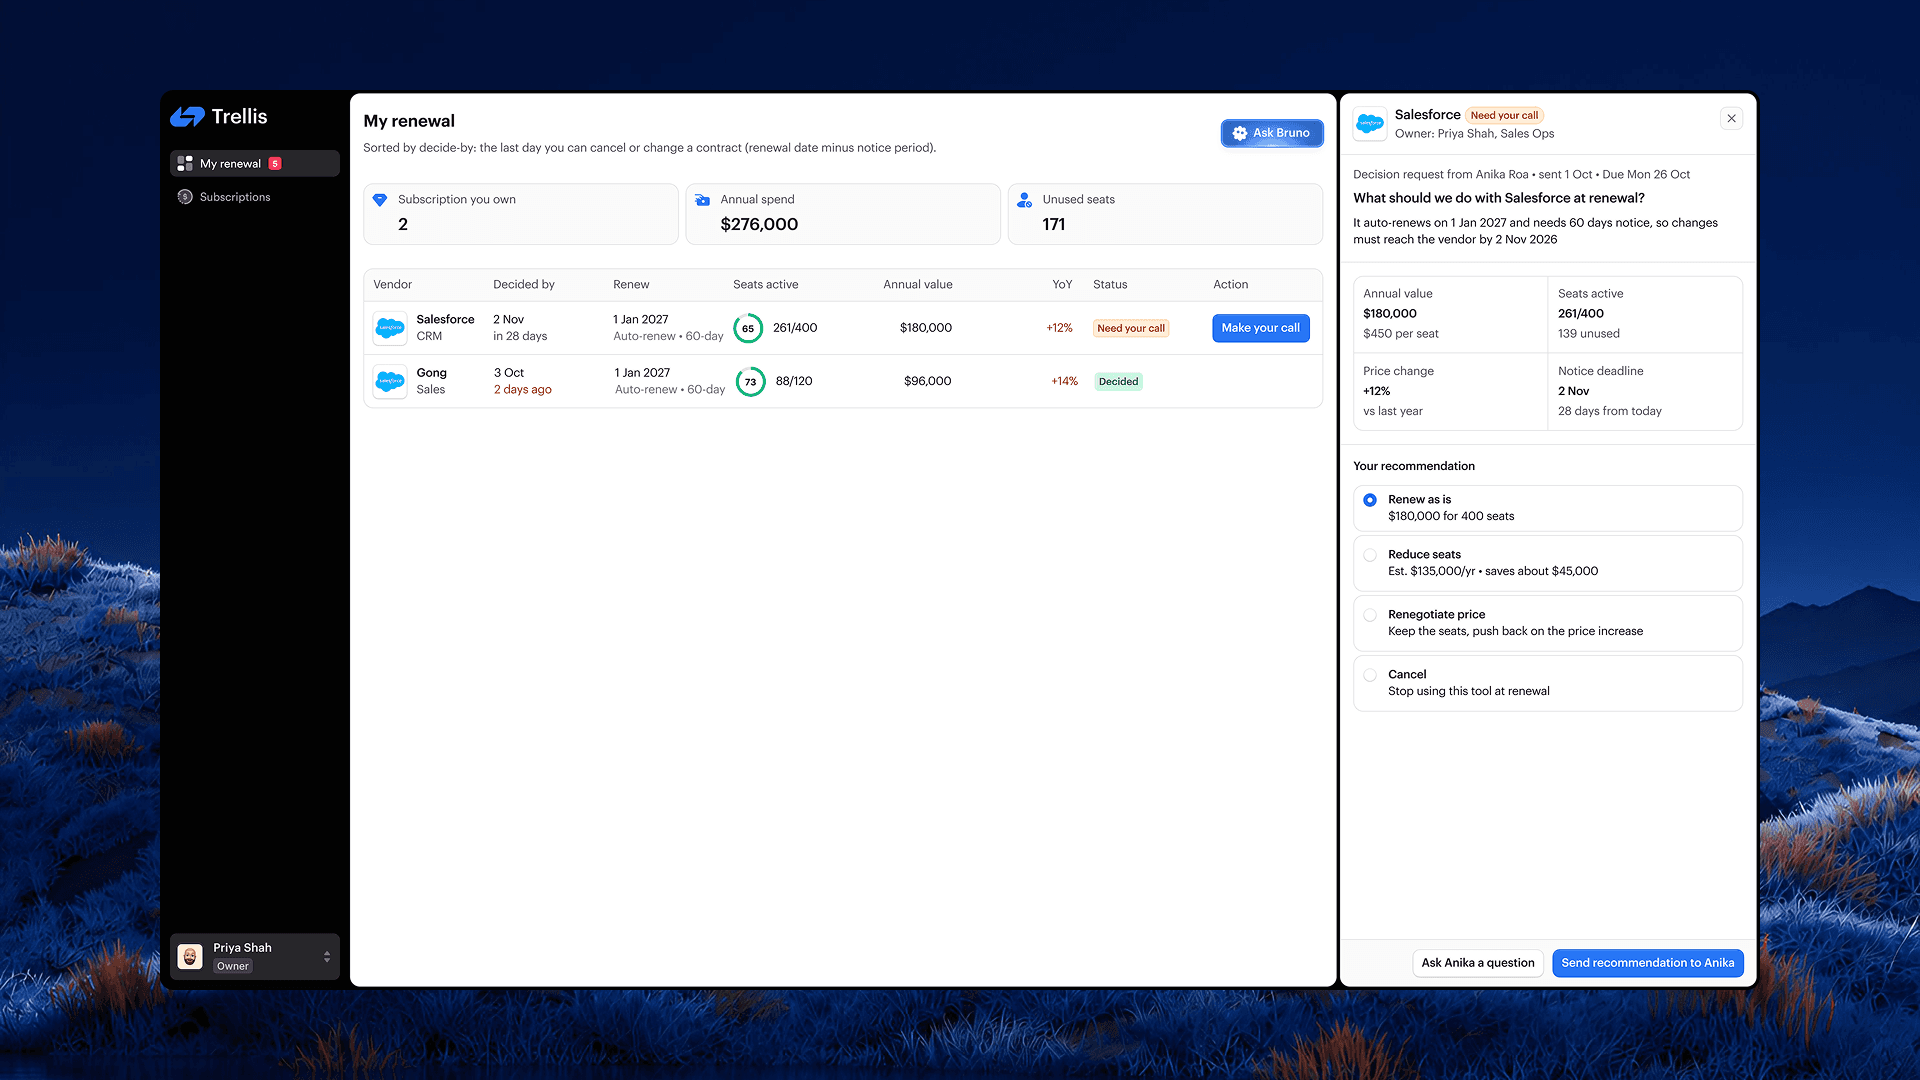1920x1080 pixels.
Task: Ask Bruno for help
Action: coord(1272,133)
